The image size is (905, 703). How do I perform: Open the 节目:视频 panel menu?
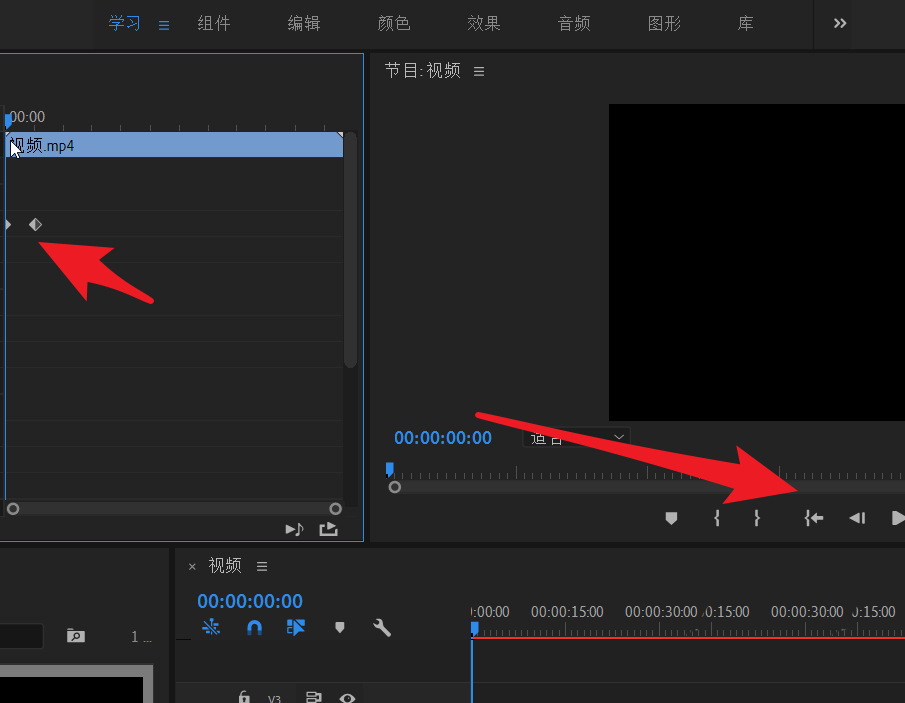pos(479,71)
